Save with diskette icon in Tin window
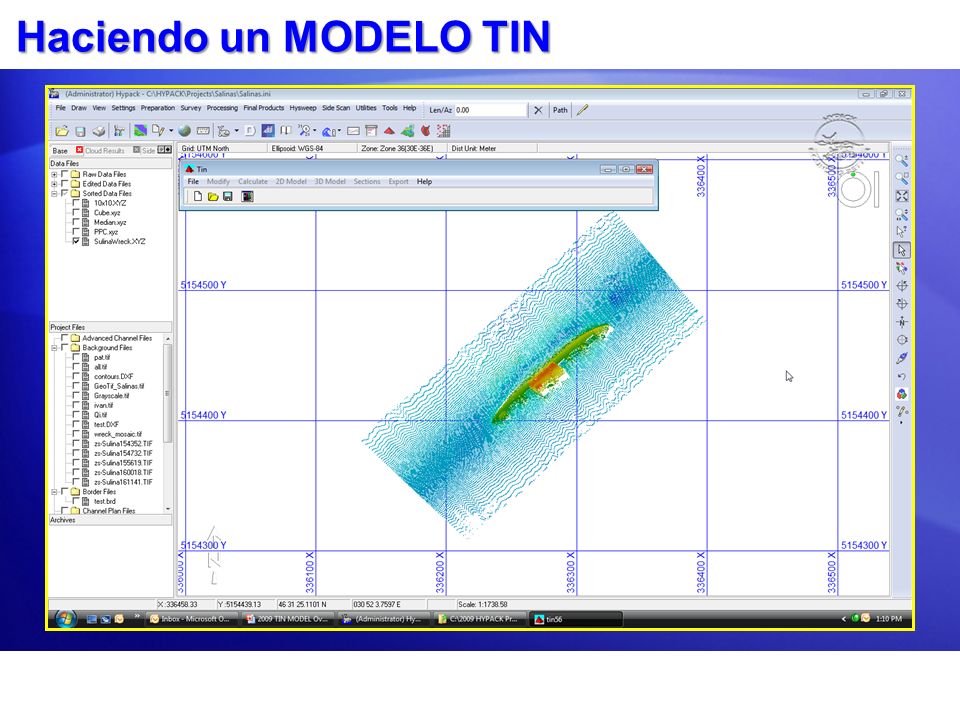960x720 pixels. [228, 197]
